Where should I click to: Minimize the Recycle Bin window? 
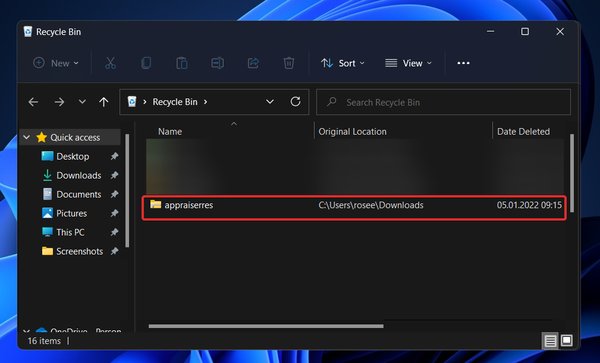coord(491,32)
